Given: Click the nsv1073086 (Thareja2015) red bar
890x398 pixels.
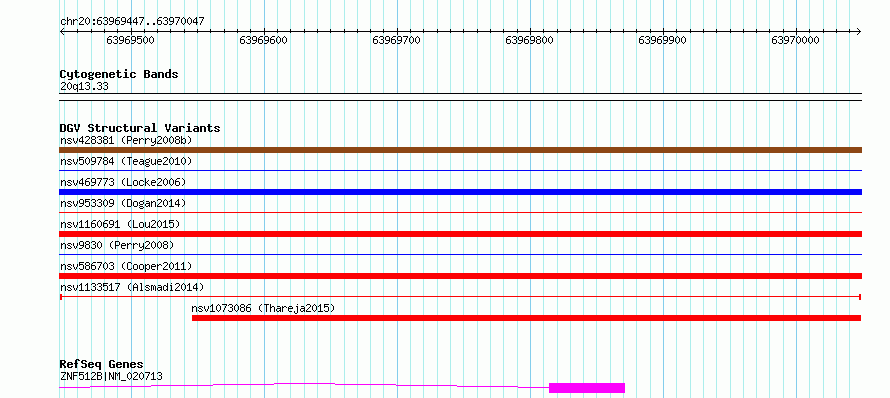Looking at the screenshot, I should pyautogui.click(x=526, y=318).
